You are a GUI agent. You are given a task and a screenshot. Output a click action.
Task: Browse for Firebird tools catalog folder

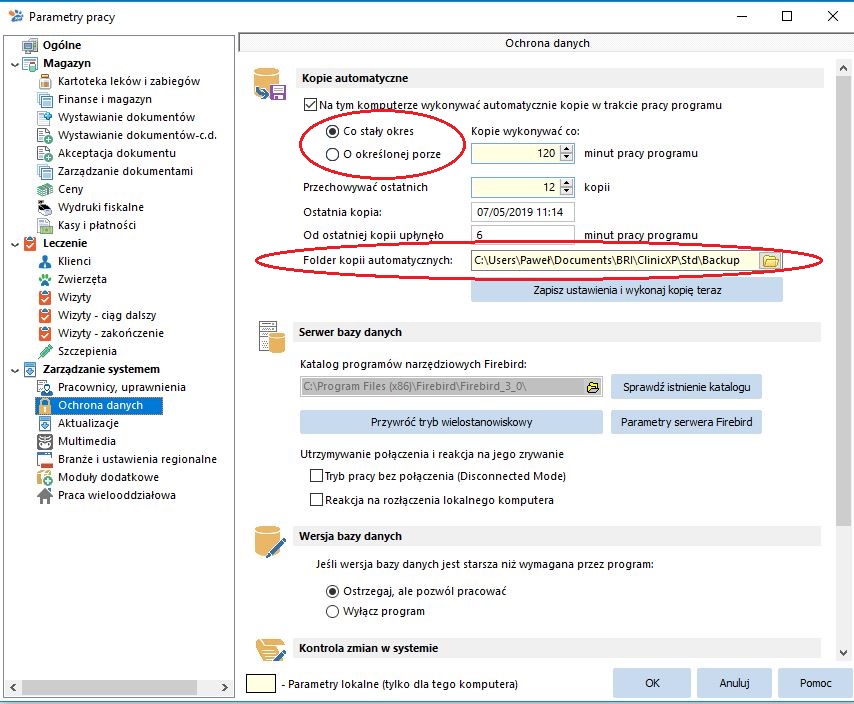[593, 387]
